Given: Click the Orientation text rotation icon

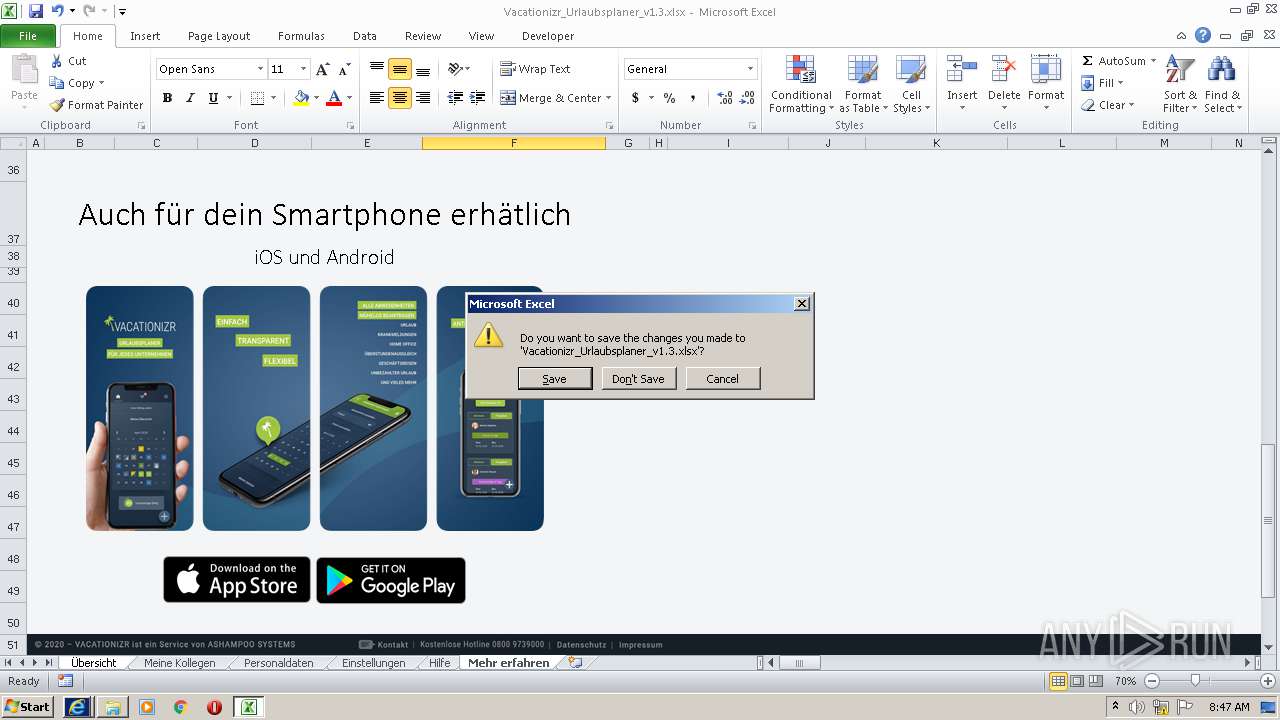Looking at the screenshot, I should pyautogui.click(x=456, y=69).
